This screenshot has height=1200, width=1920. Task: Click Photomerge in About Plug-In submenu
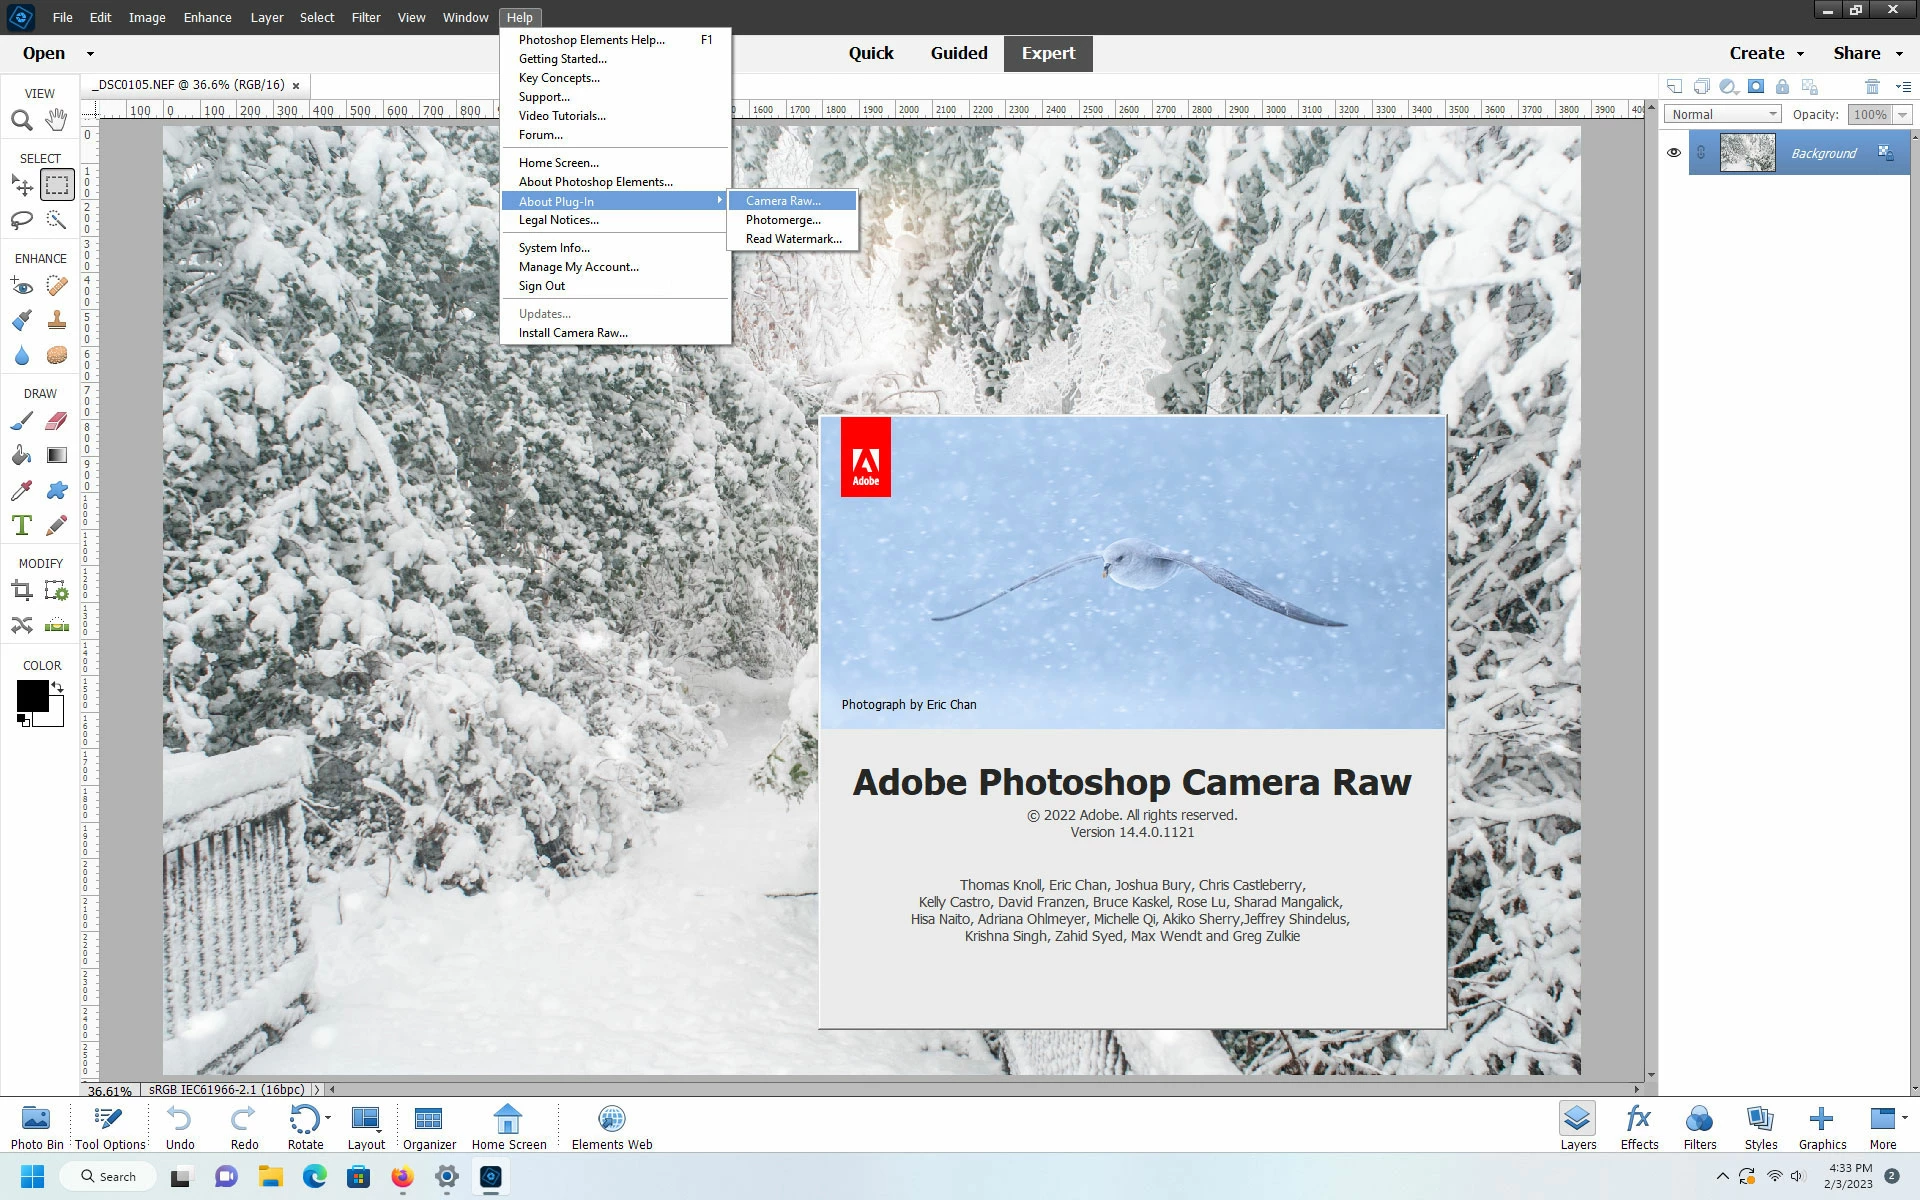(783, 220)
